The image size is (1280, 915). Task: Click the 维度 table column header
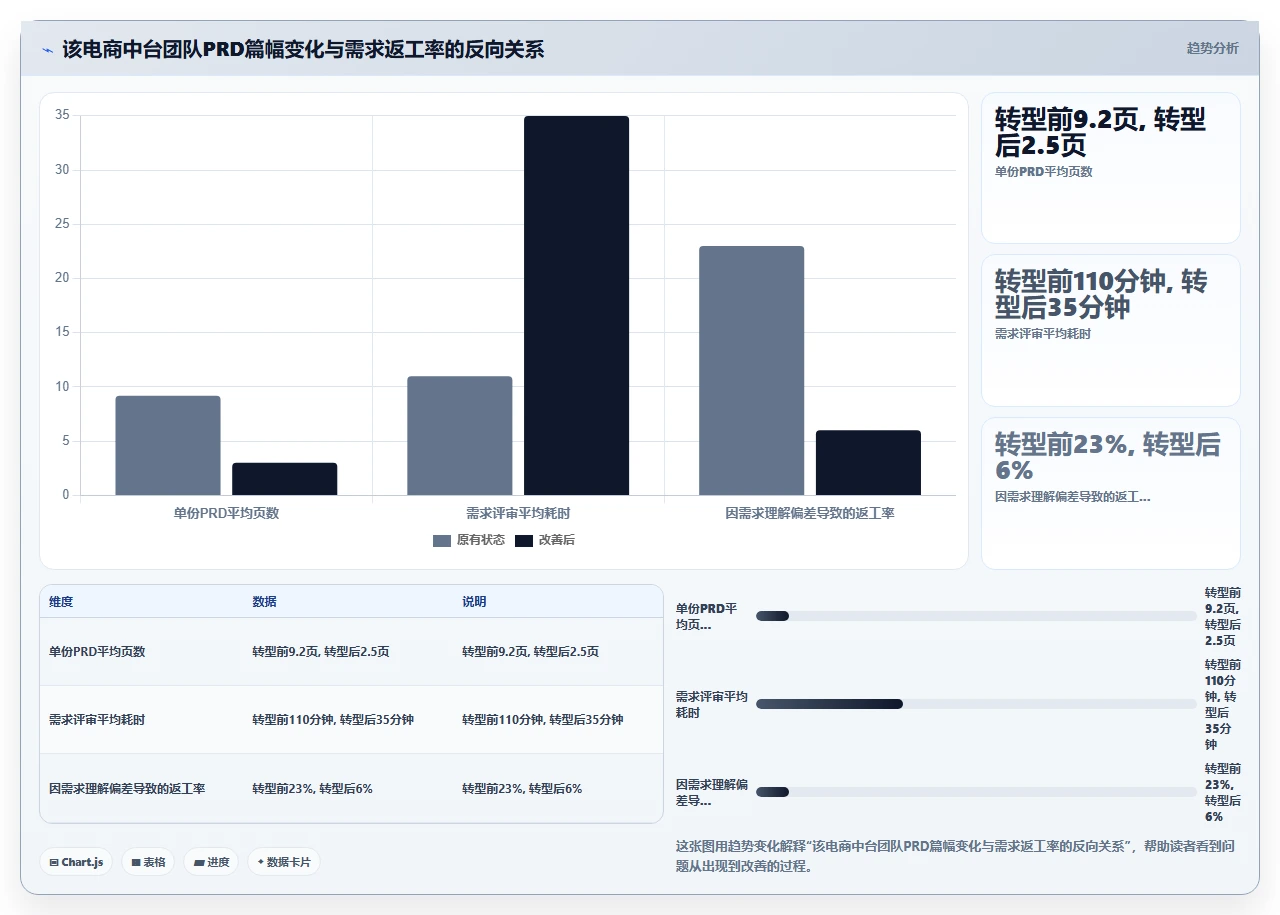coord(61,602)
